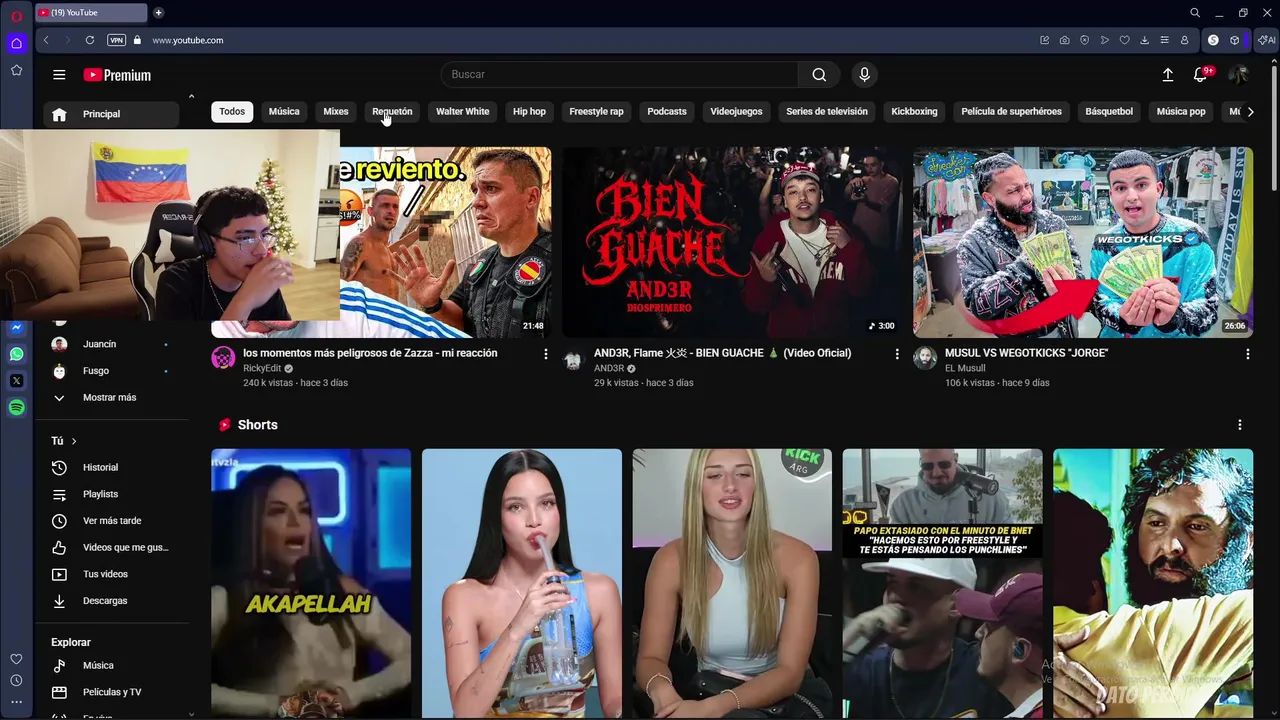Open the YouTube hamburger guide menu
Screen dimensions: 1280x720
(59, 75)
